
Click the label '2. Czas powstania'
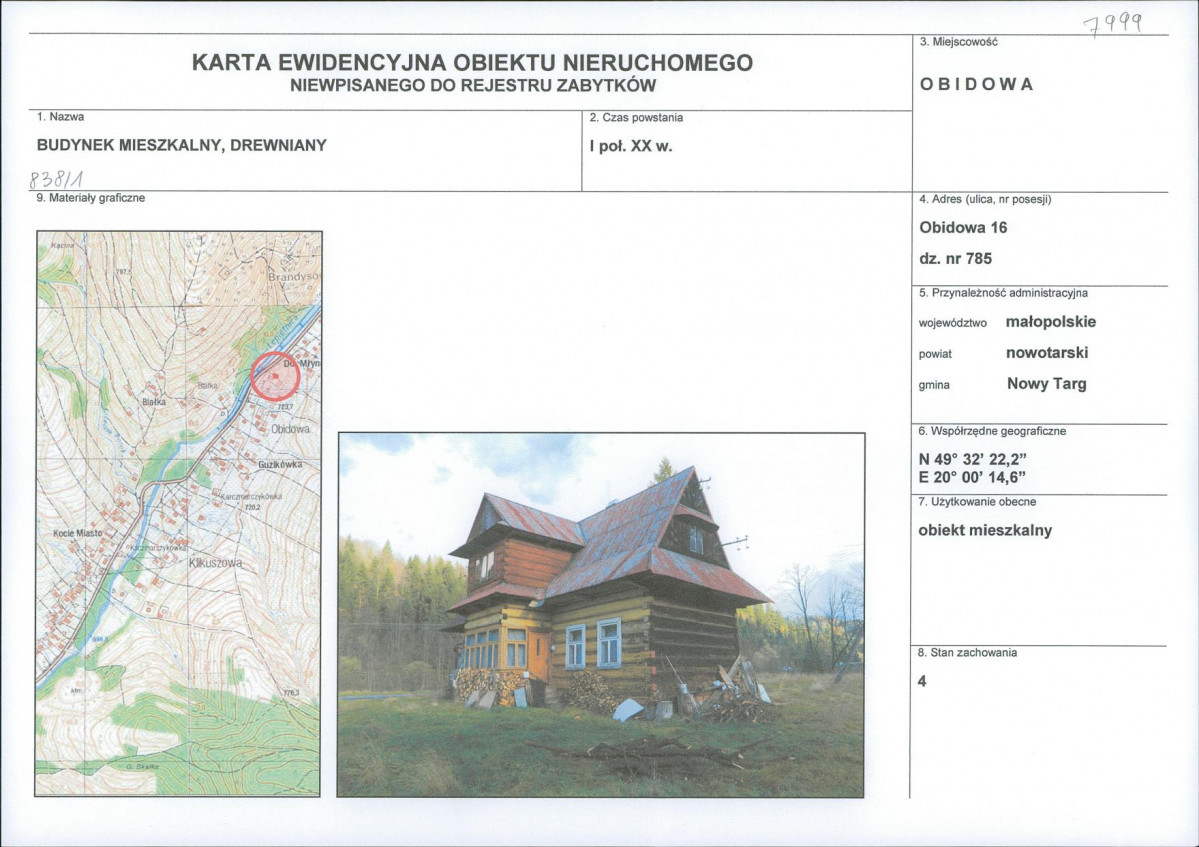(636, 118)
